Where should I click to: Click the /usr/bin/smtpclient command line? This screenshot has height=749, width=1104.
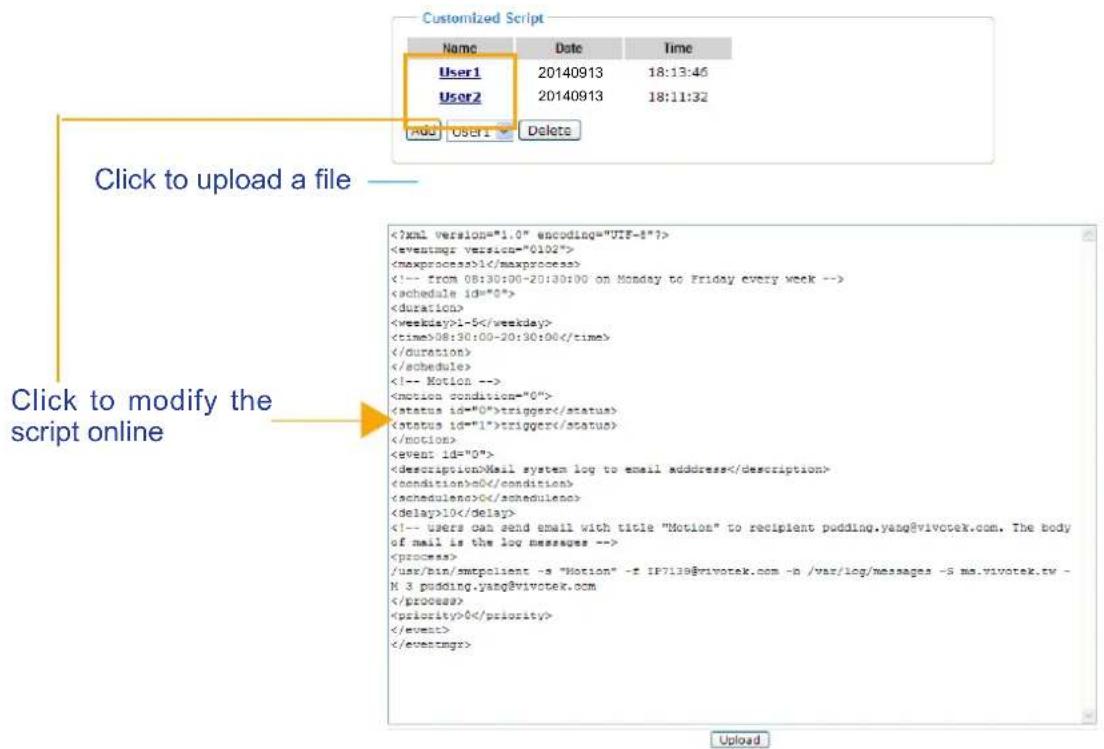click(x=730, y=579)
